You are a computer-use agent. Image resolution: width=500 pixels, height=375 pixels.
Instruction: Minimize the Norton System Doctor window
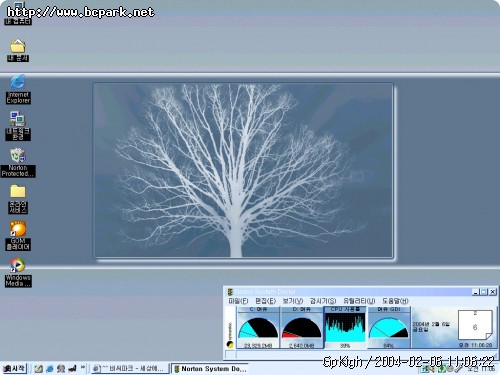tap(476, 292)
